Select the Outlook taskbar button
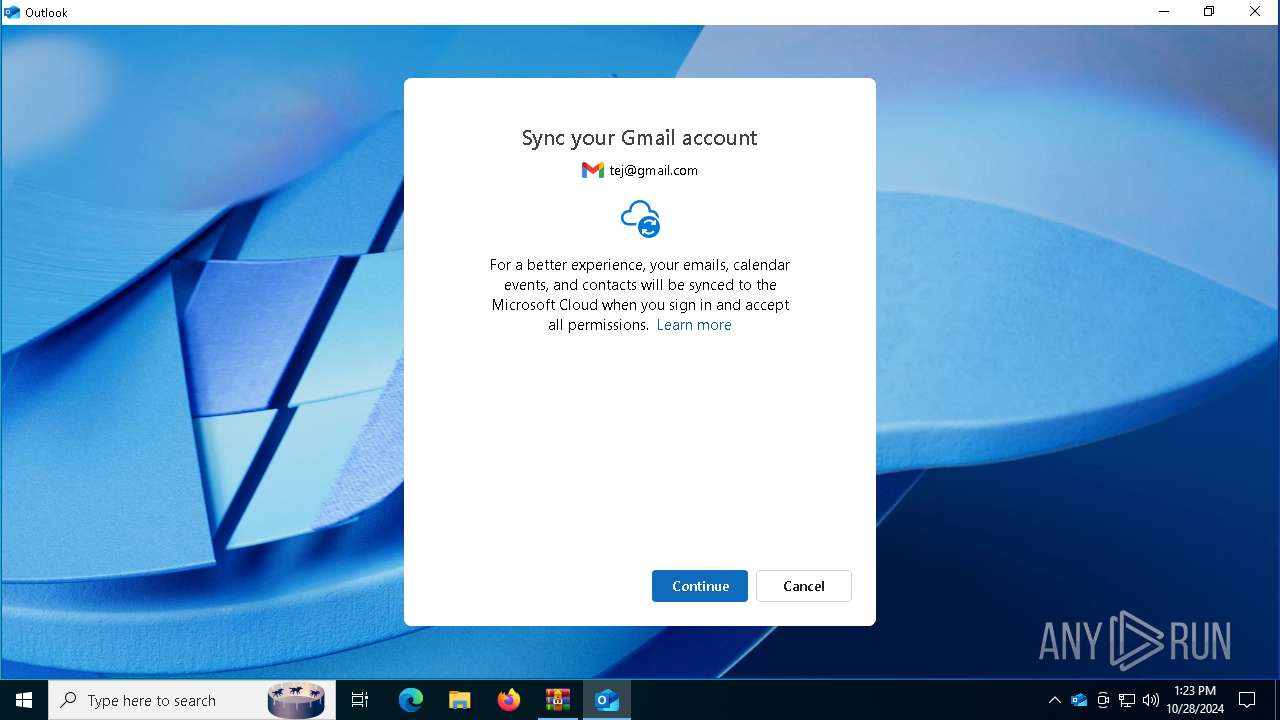The width and height of the screenshot is (1280, 720). click(607, 700)
